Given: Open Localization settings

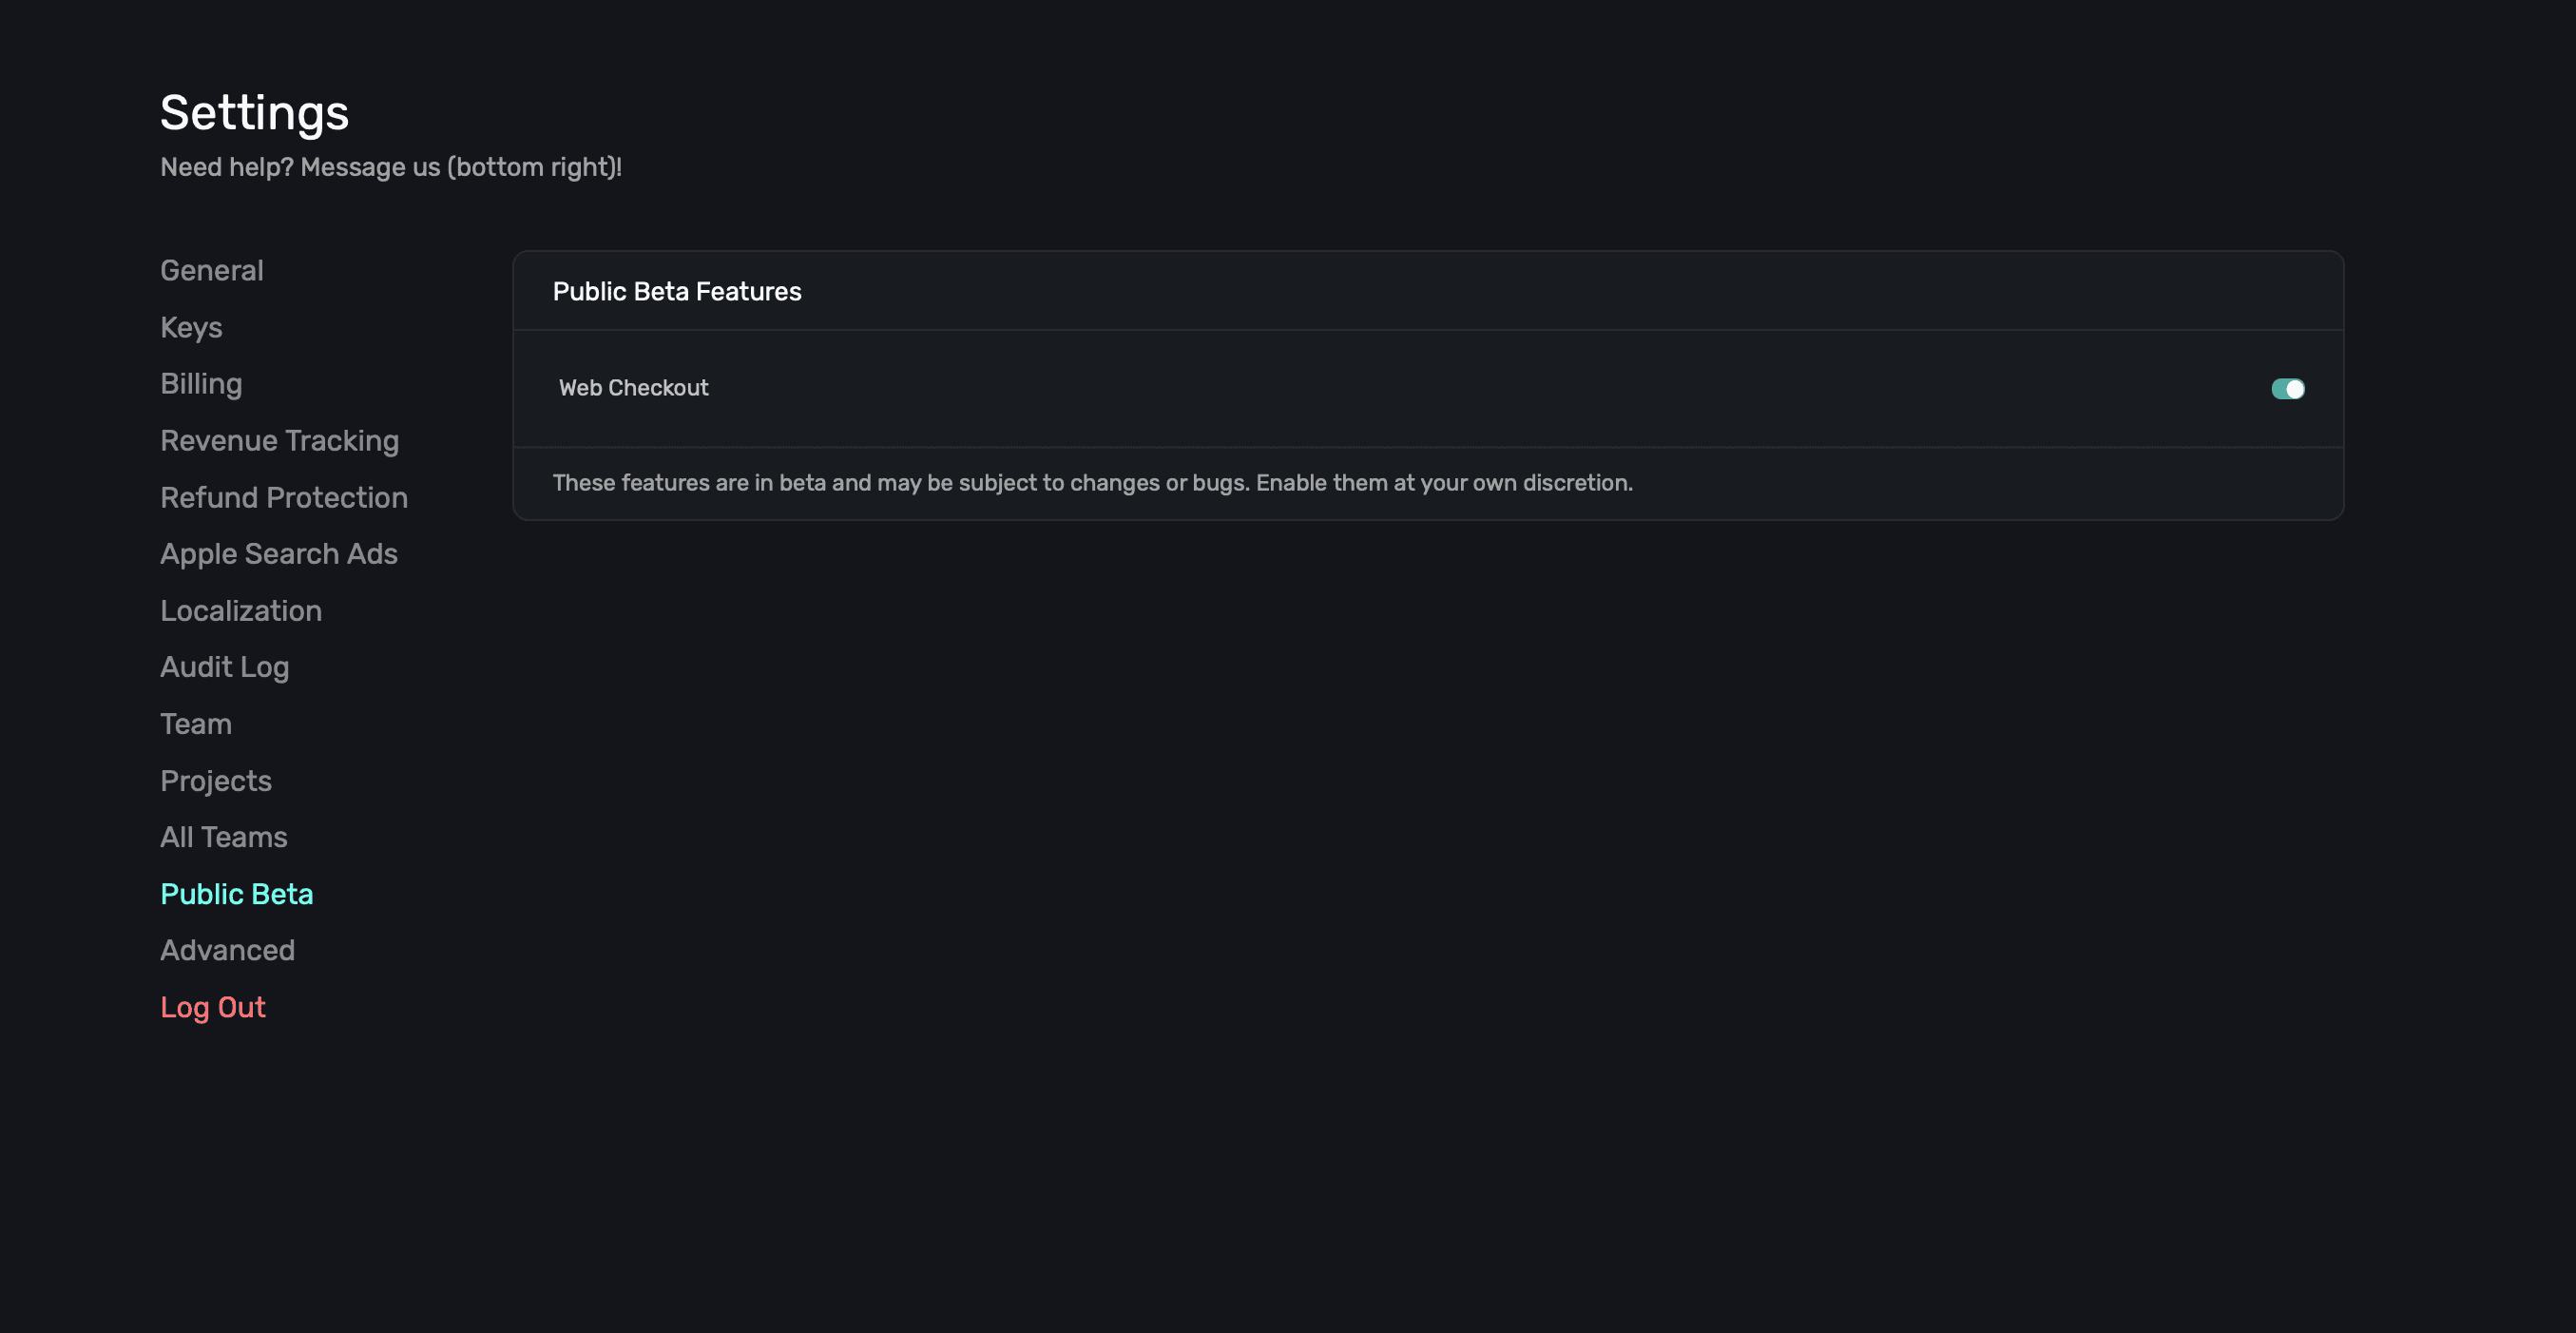Looking at the screenshot, I should (x=241, y=611).
